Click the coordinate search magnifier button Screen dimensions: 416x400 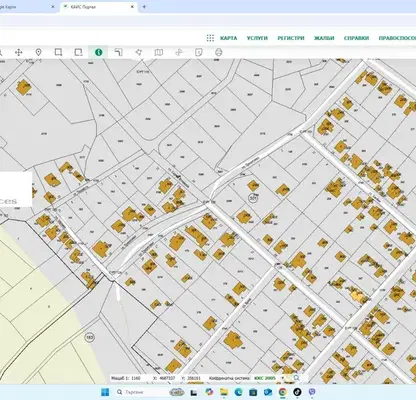(296, 378)
